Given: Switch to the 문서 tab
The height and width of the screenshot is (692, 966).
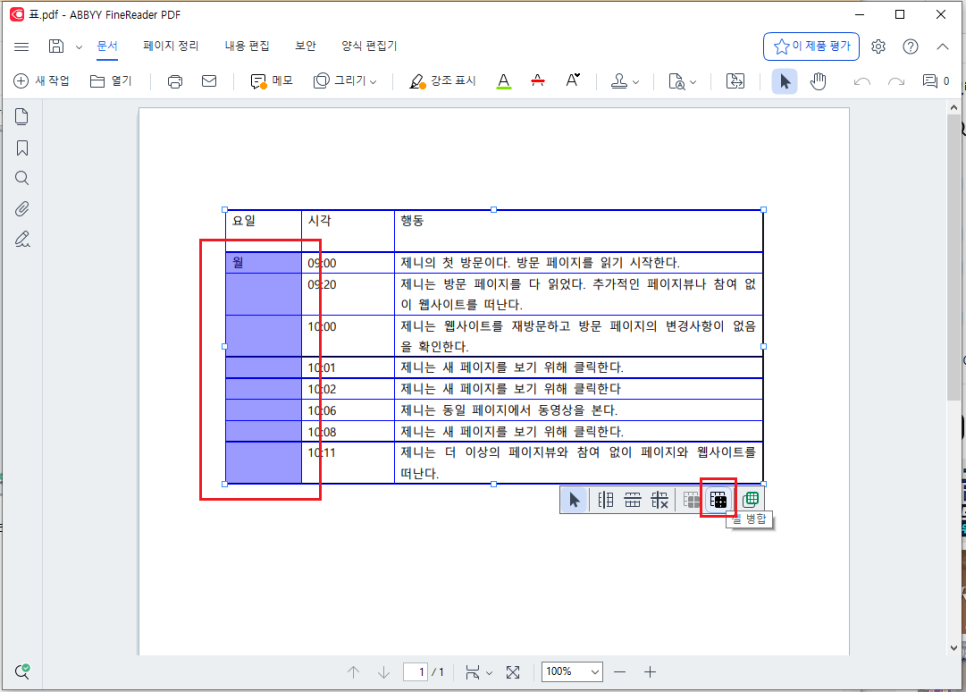Looking at the screenshot, I should click(x=107, y=46).
